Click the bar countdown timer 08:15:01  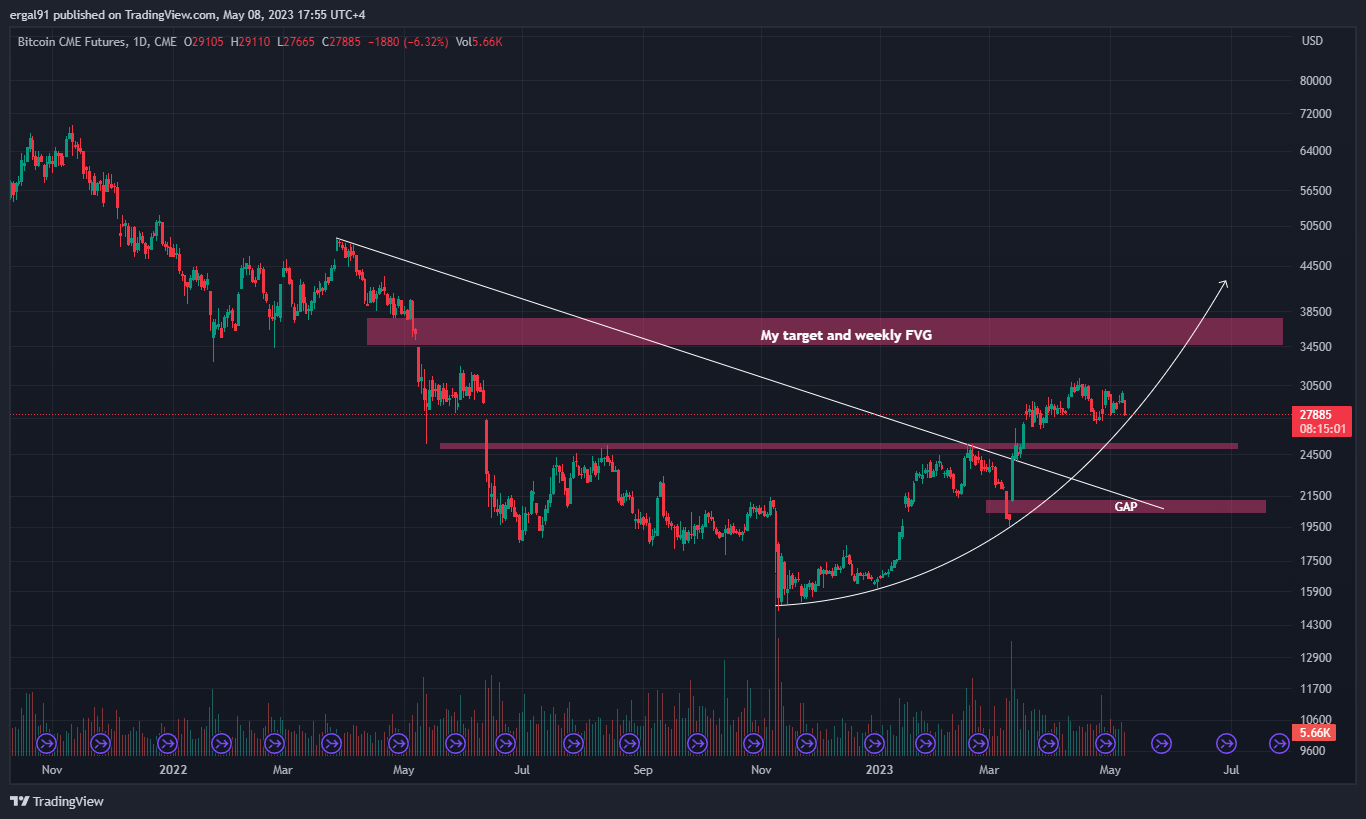pos(1323,428)
